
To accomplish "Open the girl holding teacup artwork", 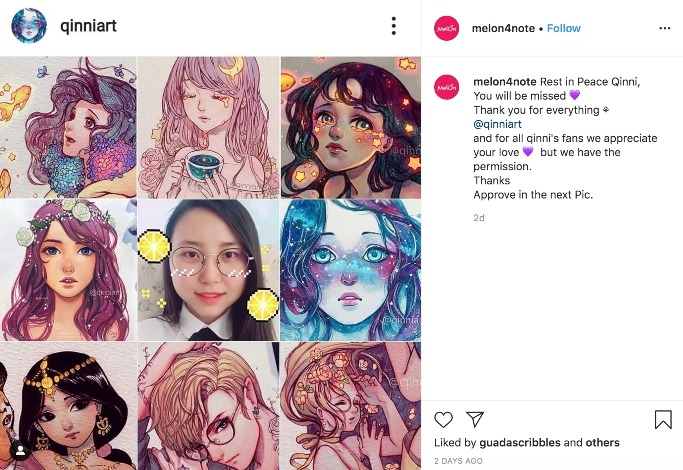I will (209, 126).
